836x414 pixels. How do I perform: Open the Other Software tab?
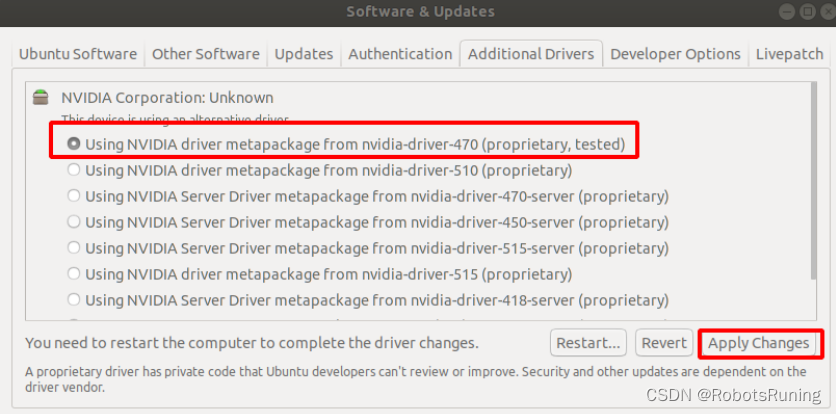pos(205,54)
